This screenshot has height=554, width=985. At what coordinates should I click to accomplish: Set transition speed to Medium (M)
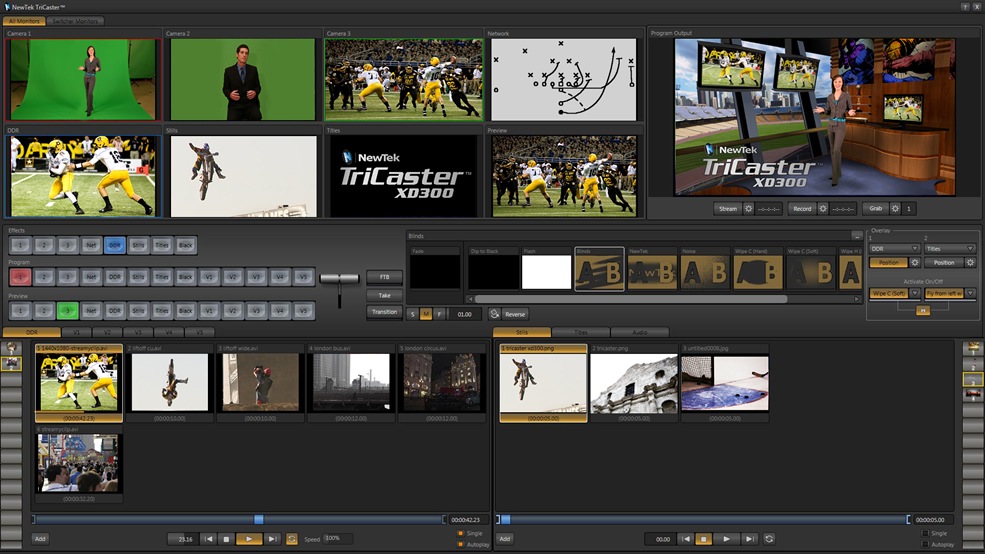pos(426,314)
